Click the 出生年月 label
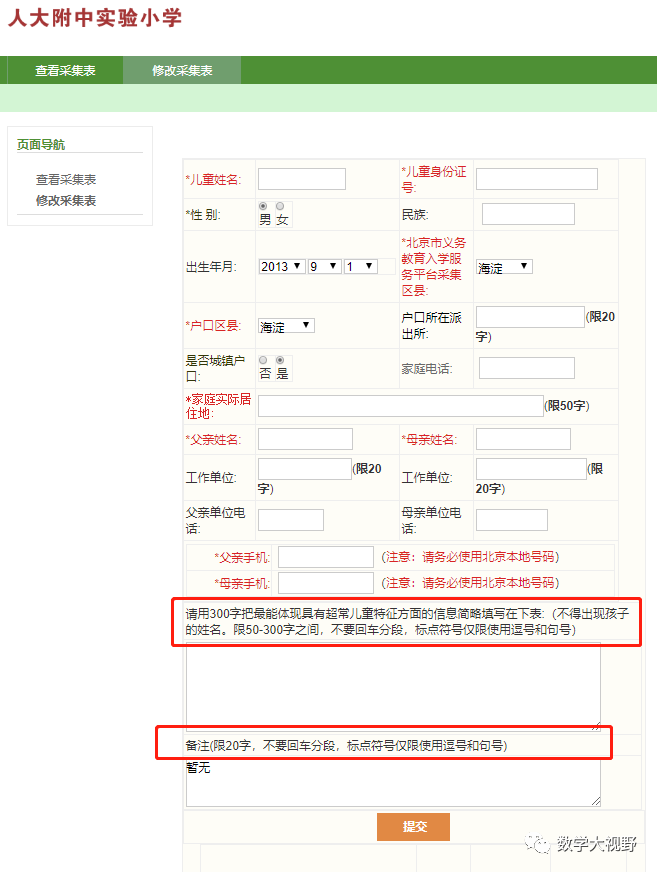Screen dimensions: 657x872 tap(211, 267)
